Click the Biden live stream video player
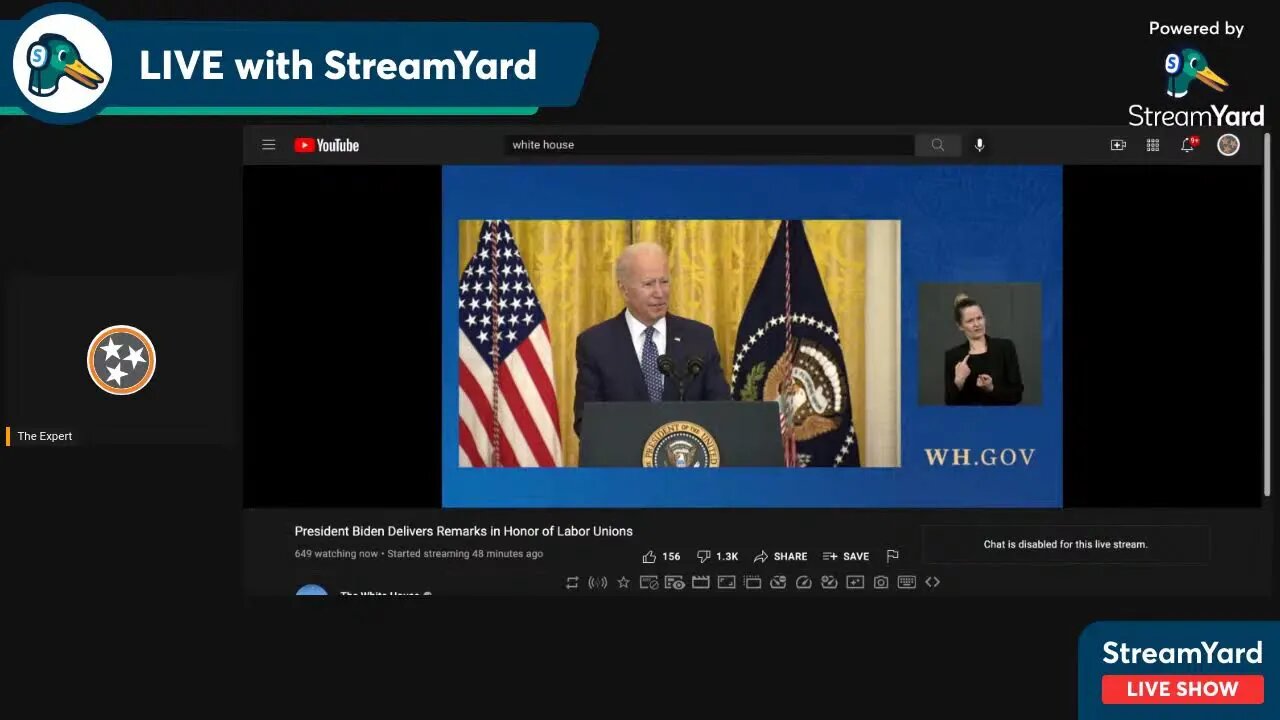 pyautogui.click(x=752, y=336)
